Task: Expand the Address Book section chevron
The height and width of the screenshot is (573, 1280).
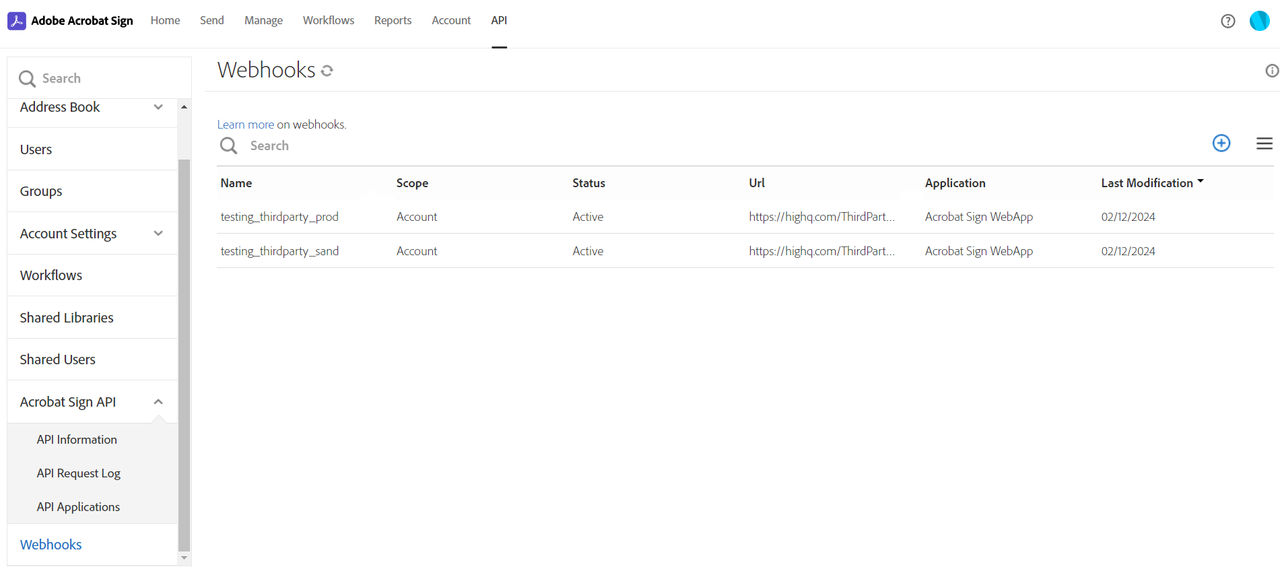Action: click(x=158, y=107)
